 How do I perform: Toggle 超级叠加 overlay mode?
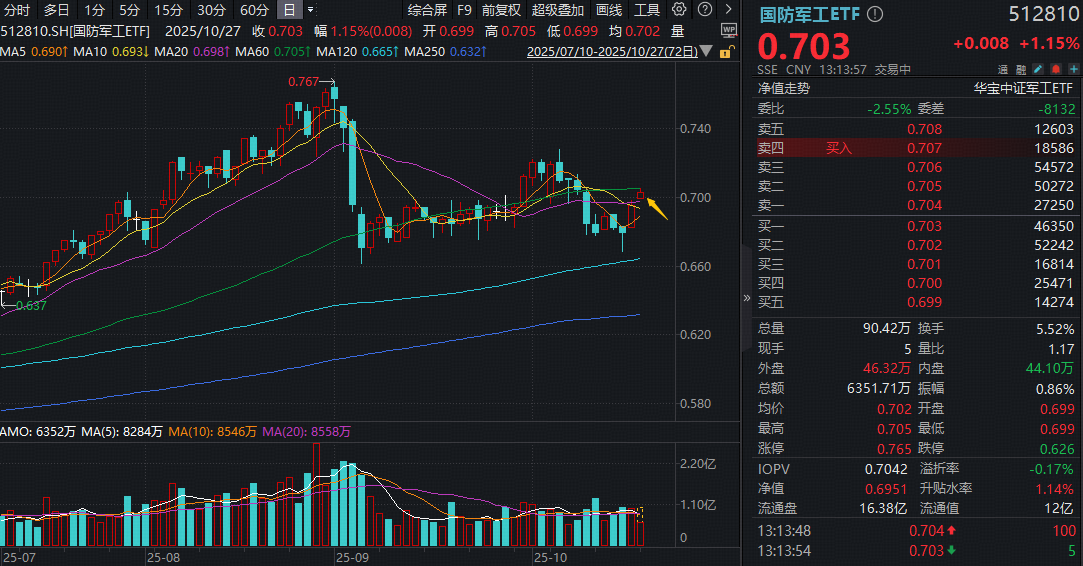pos(557,10)
